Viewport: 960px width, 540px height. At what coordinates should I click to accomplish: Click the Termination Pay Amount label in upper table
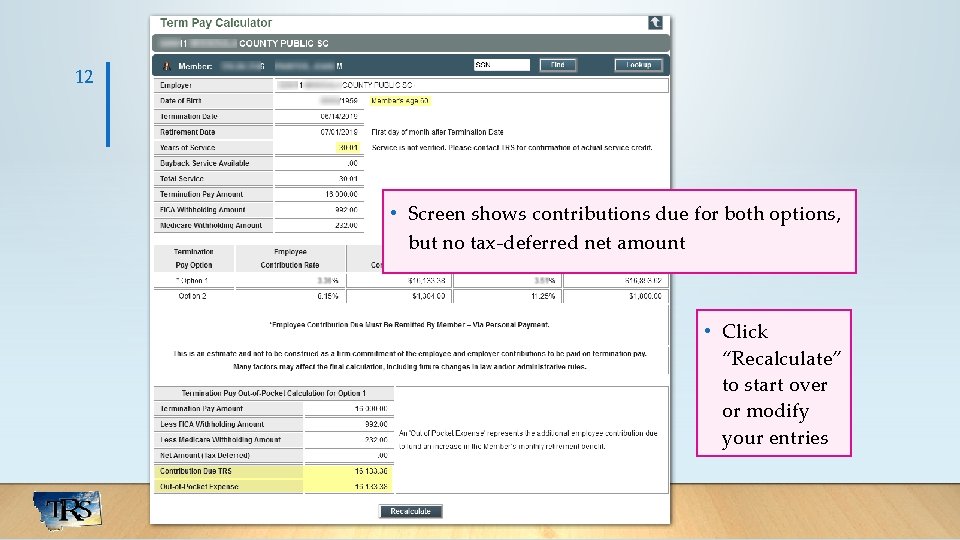(201, 195)
